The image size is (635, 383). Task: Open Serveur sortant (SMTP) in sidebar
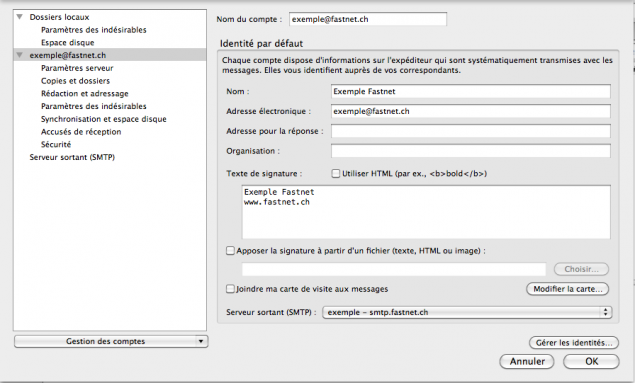point(72,157)
